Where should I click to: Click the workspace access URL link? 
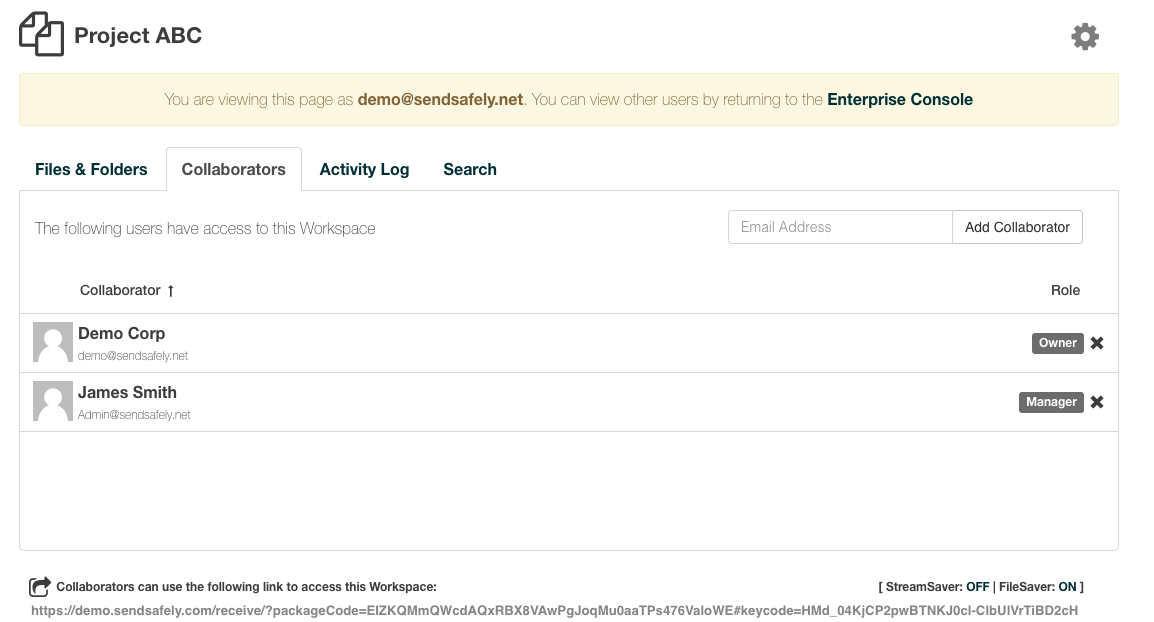point(554,610)
